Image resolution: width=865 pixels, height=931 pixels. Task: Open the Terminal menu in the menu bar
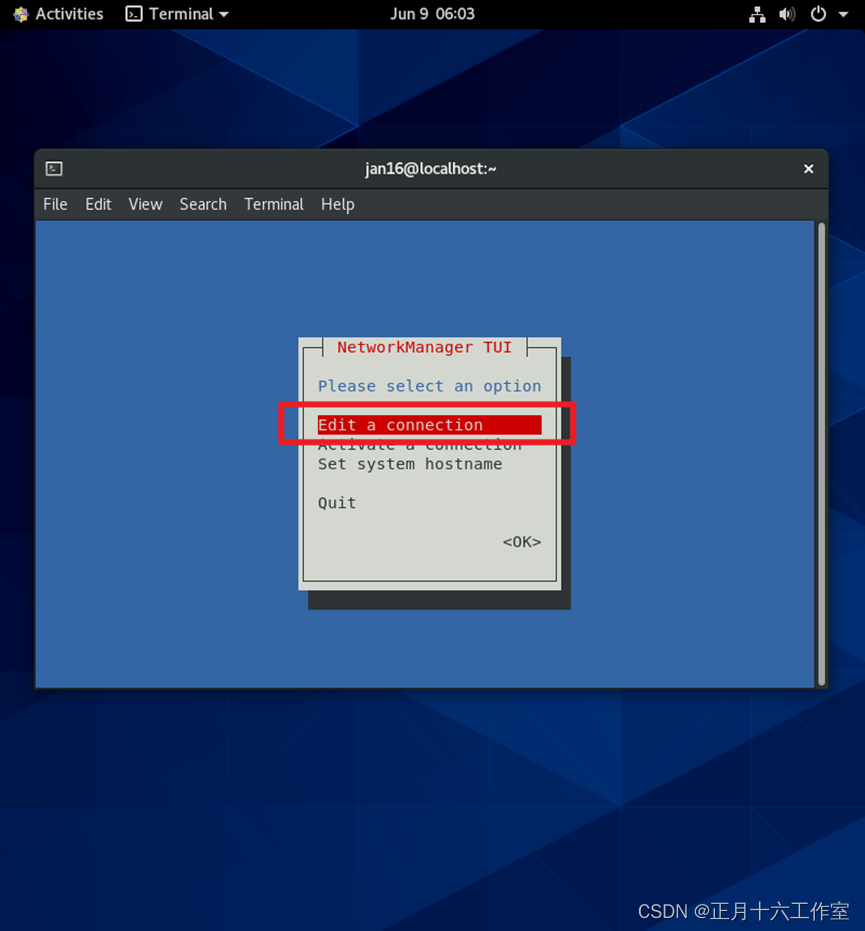point(273,204)
